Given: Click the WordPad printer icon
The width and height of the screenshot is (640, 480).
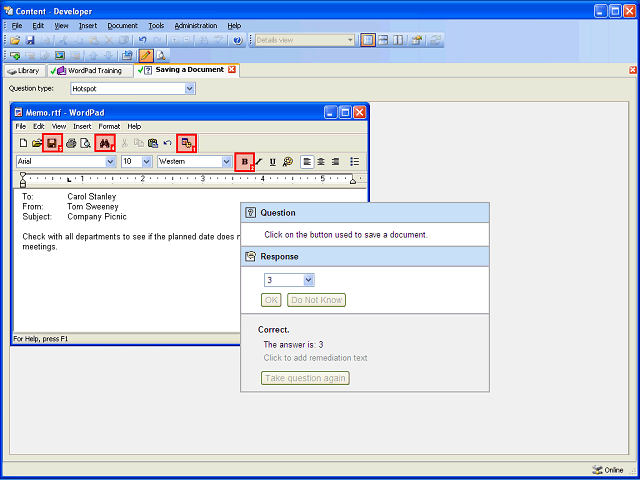Looking at the screenshot, I should coord(71,143).
